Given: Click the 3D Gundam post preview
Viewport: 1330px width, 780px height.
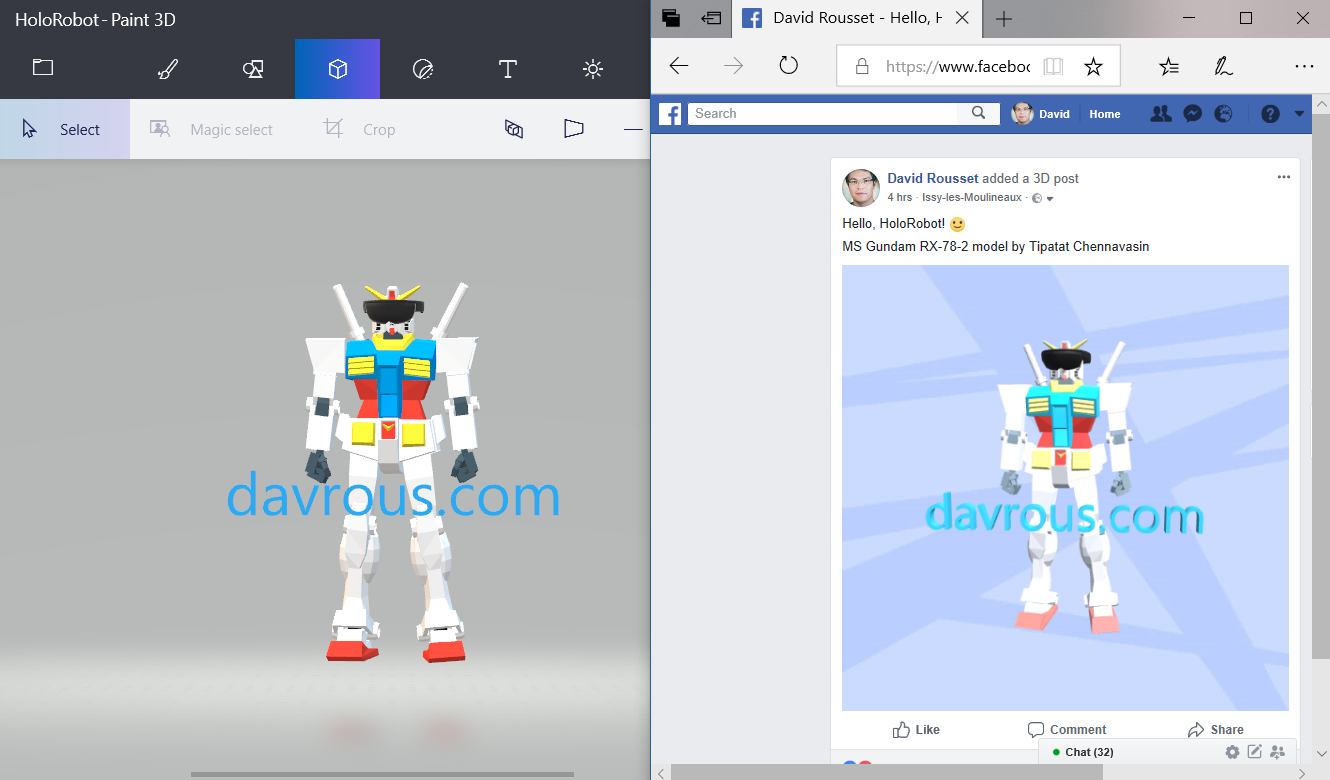Looking at the screenshot, I should click(1065, 488).
